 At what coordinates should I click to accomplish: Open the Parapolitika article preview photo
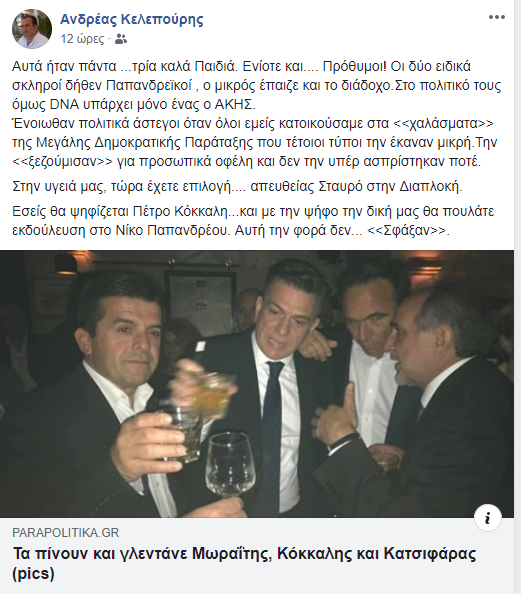point(257,384)
